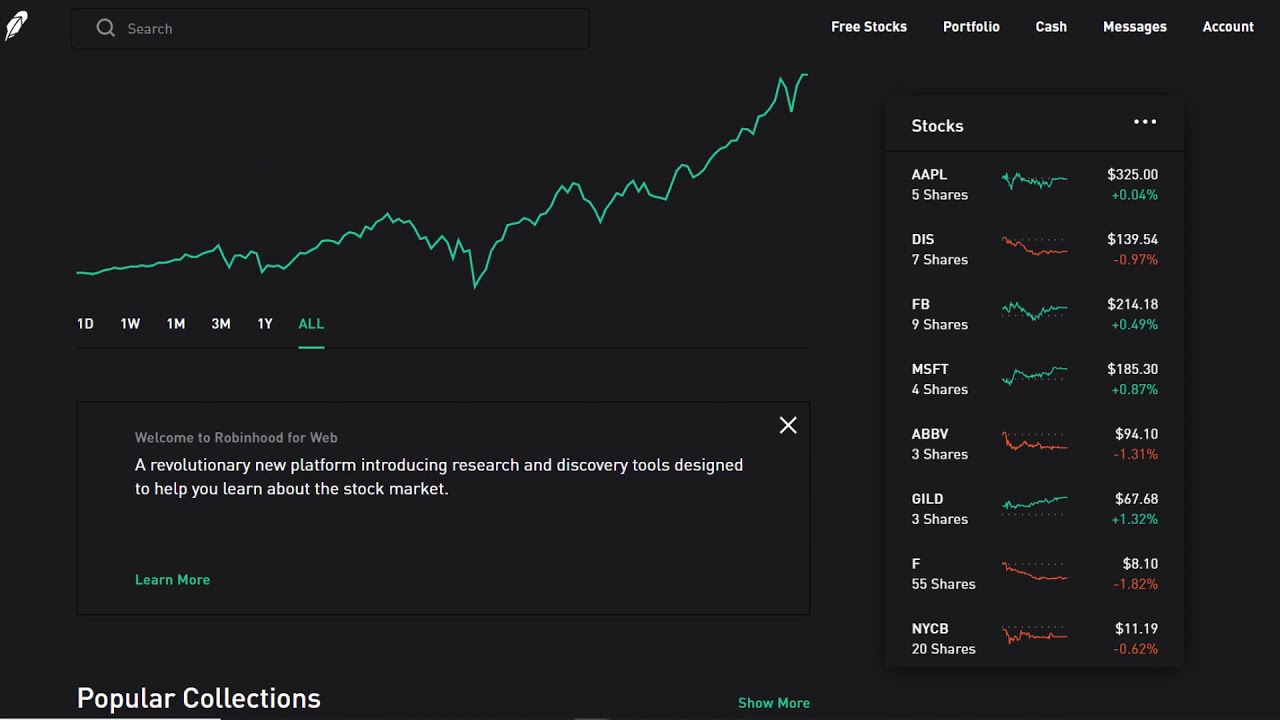
Task: Select the 1W chart range
Action: 130,324
